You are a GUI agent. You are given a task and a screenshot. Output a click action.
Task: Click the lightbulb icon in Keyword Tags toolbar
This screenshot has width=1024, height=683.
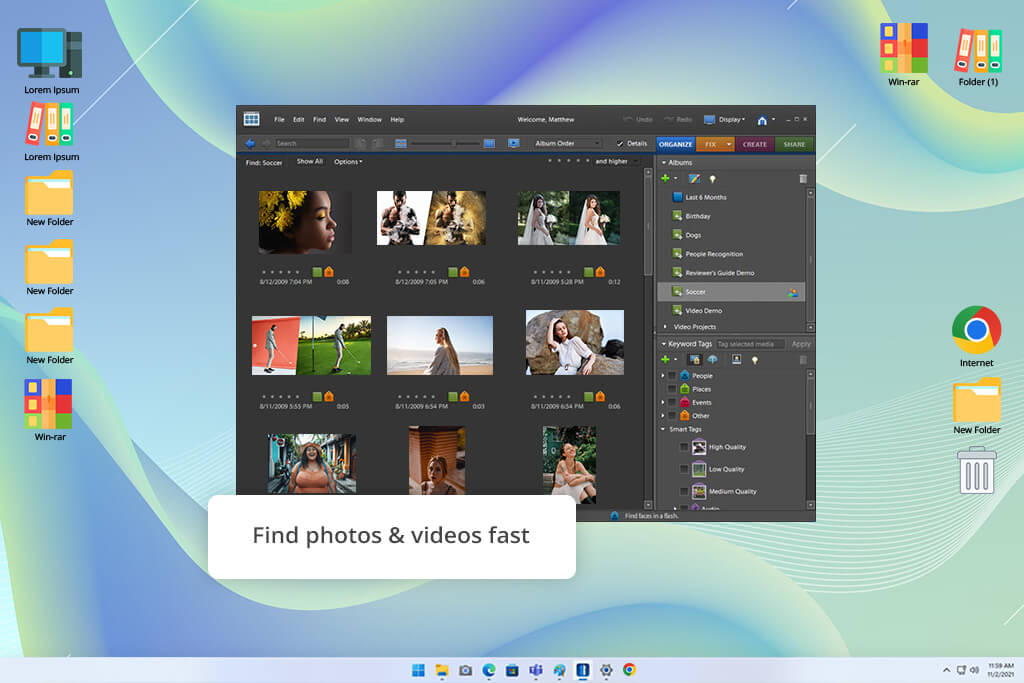(755, 360)
